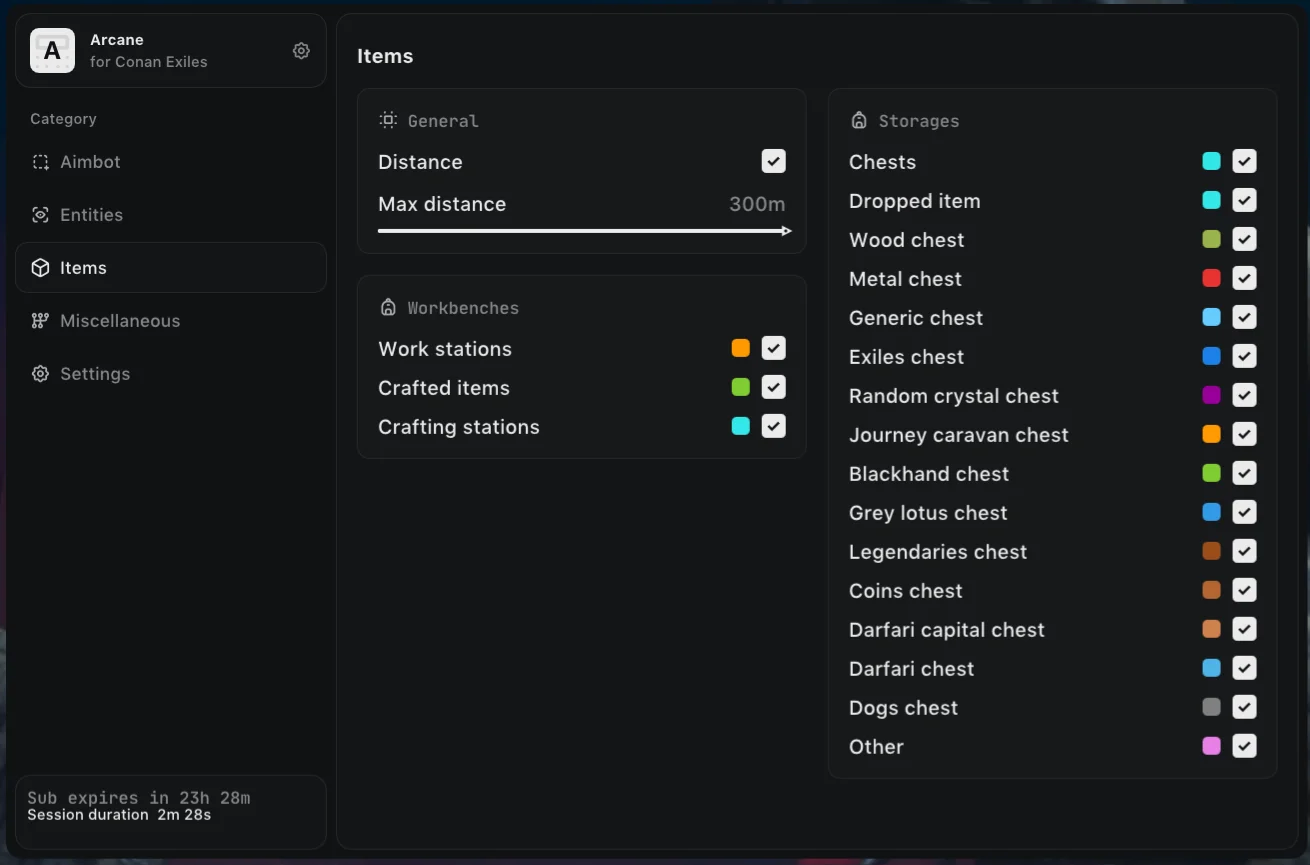Click the Settings gear icon in sidebar

click(x=40, y=374)
